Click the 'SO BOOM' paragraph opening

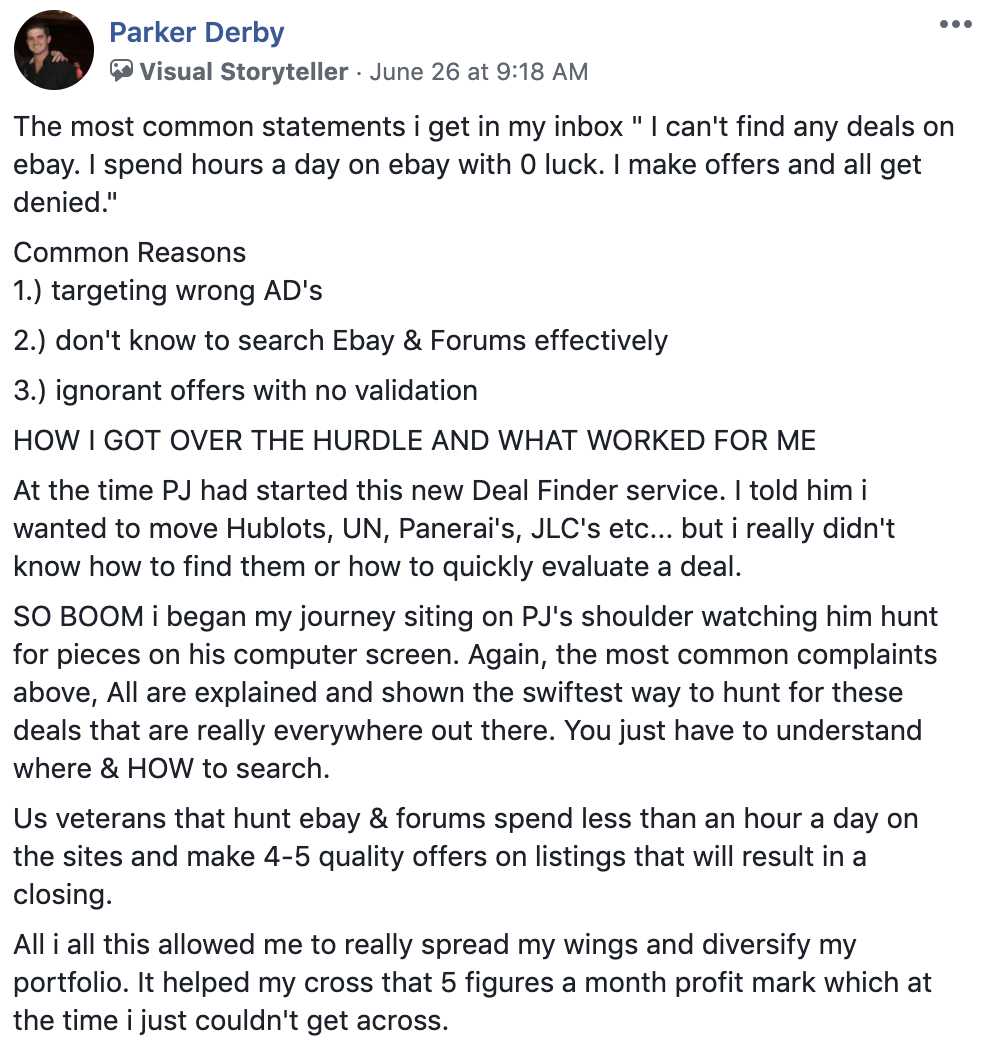(x=79, y=616)
